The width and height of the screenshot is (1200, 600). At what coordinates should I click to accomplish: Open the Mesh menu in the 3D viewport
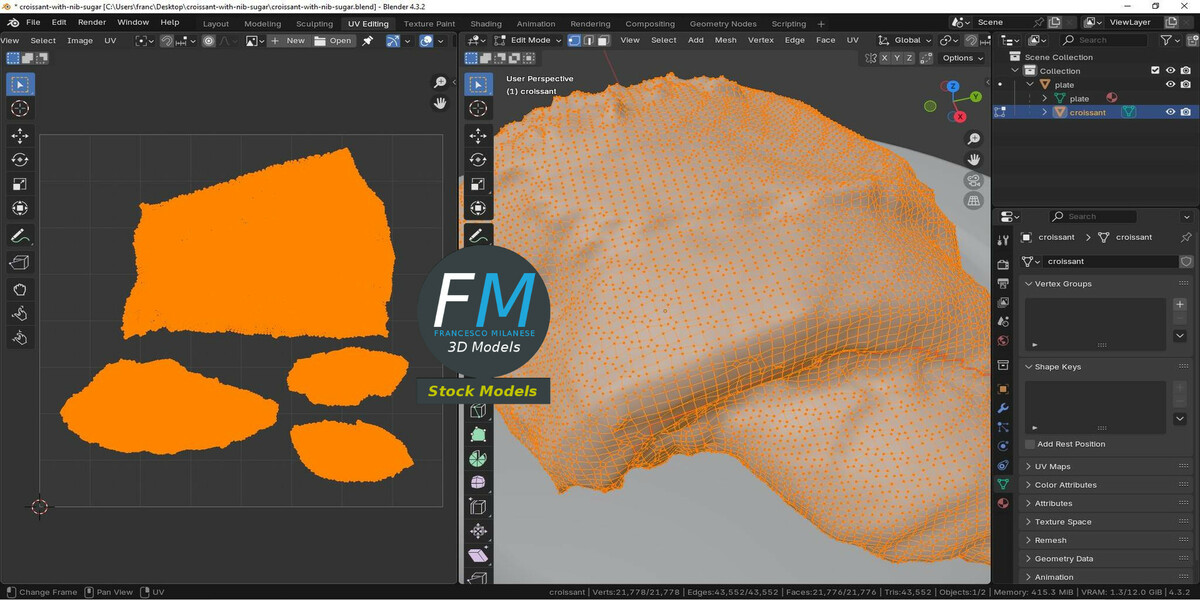(726, 40)
